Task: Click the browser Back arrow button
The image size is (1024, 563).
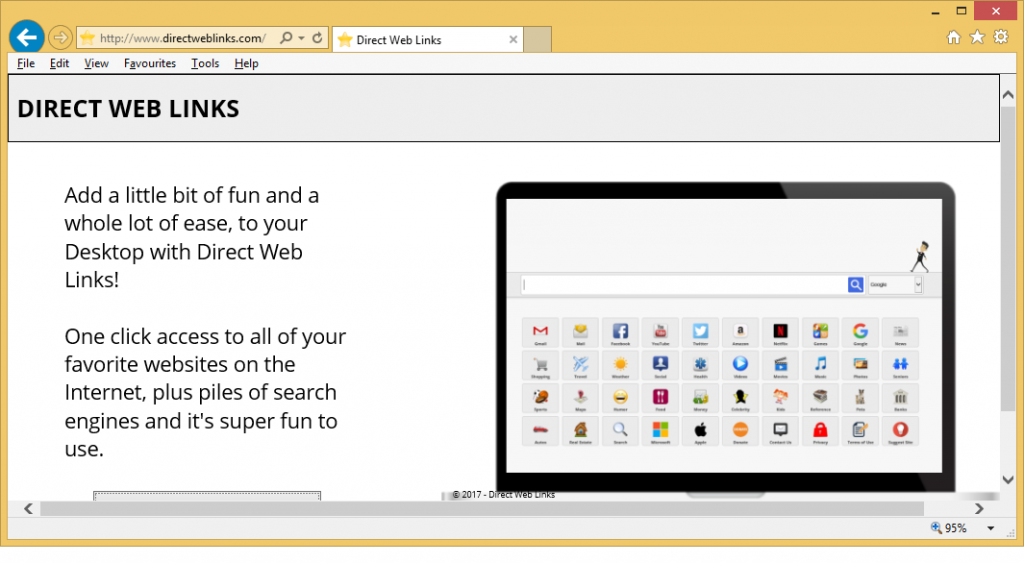Action: click(x=26, y=38)
